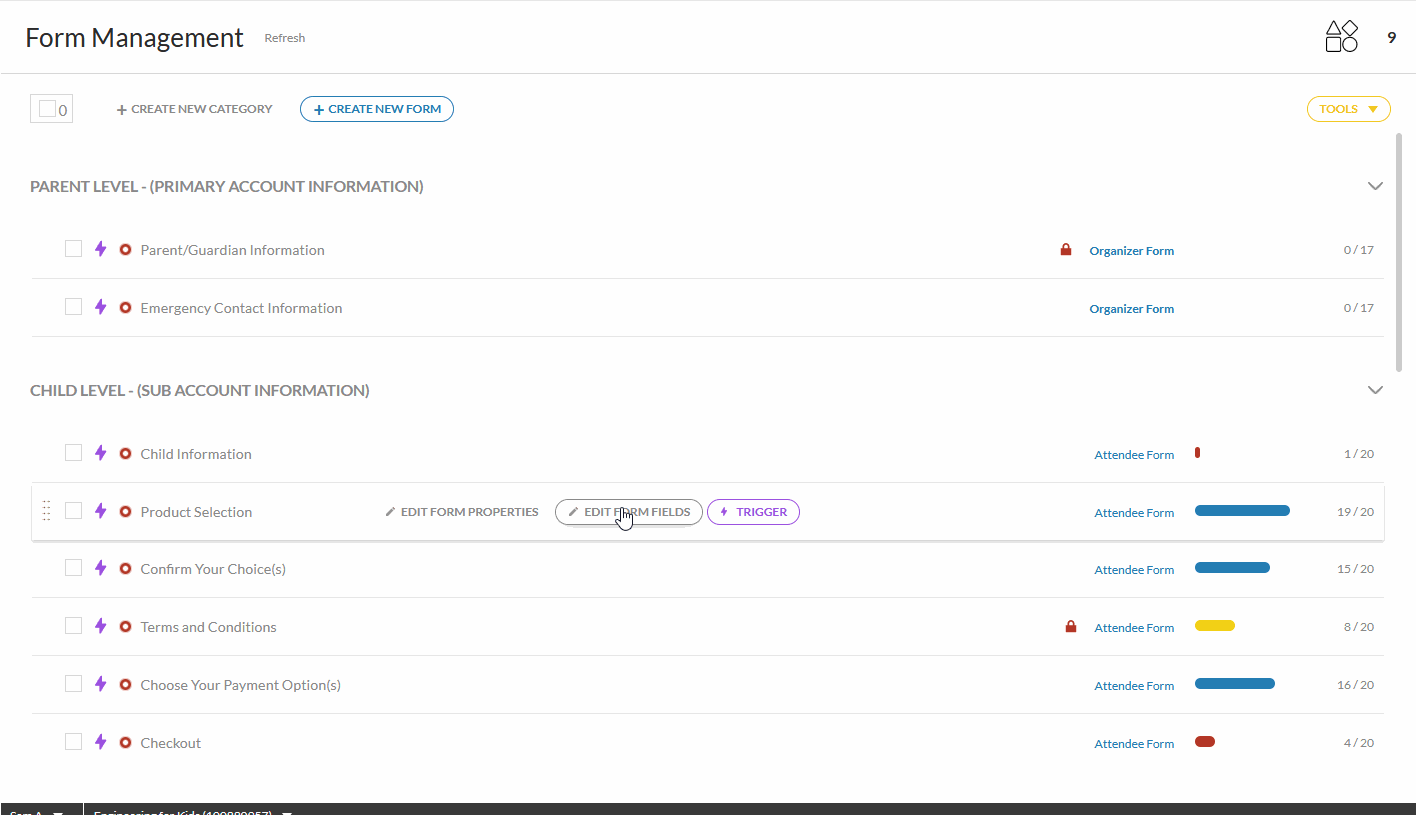The image size is (1416, 815).
Task: Click the Trigger option for Product Selection
Action: 753,512
